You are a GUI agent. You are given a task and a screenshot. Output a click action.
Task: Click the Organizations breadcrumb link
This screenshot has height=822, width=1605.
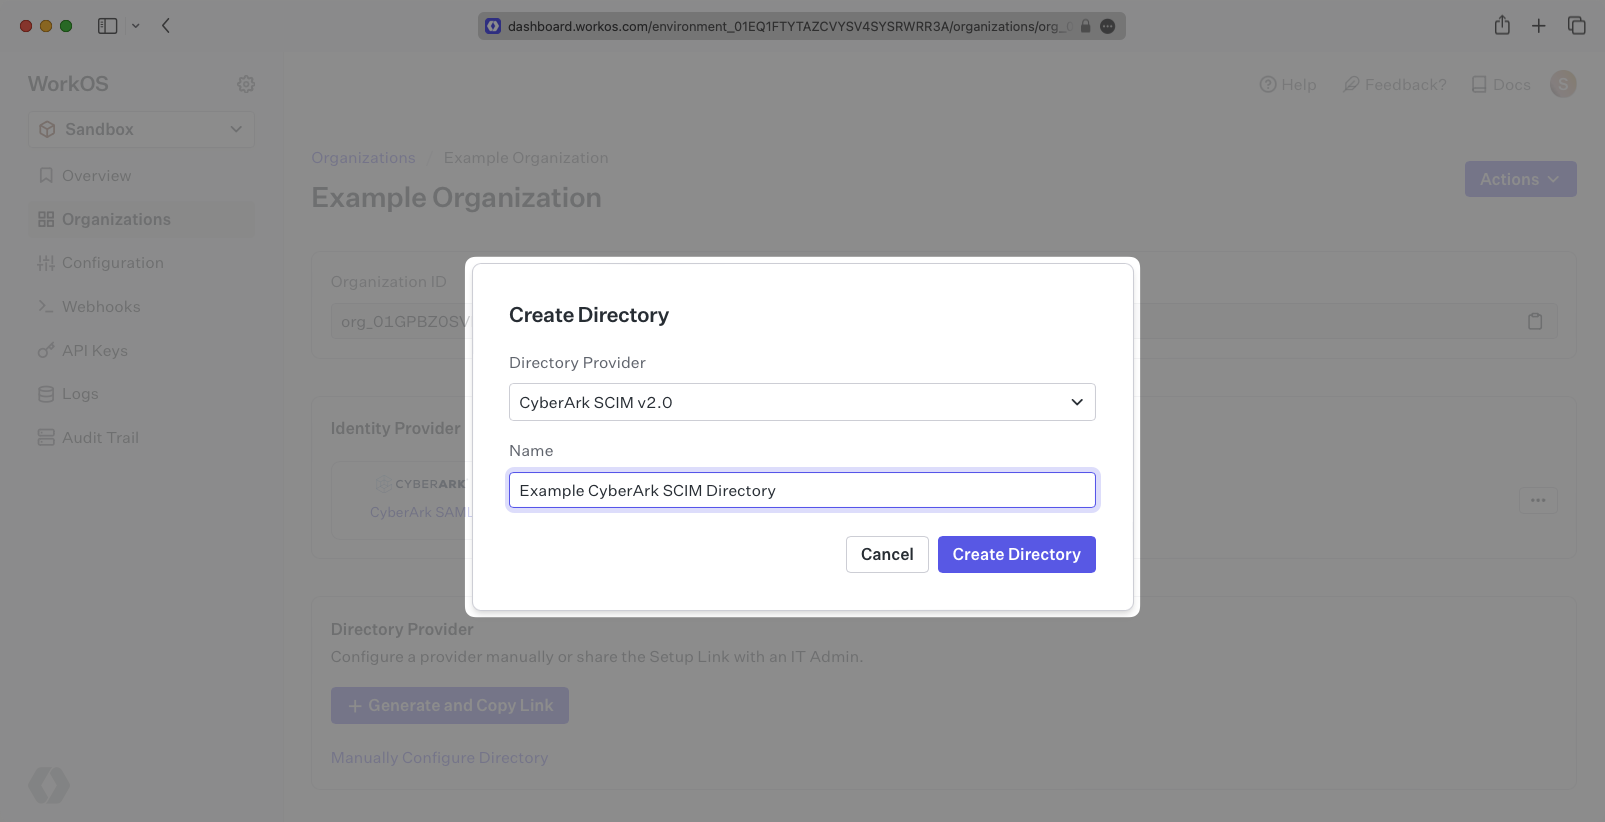pyautogui.click(x=363, y=158)
